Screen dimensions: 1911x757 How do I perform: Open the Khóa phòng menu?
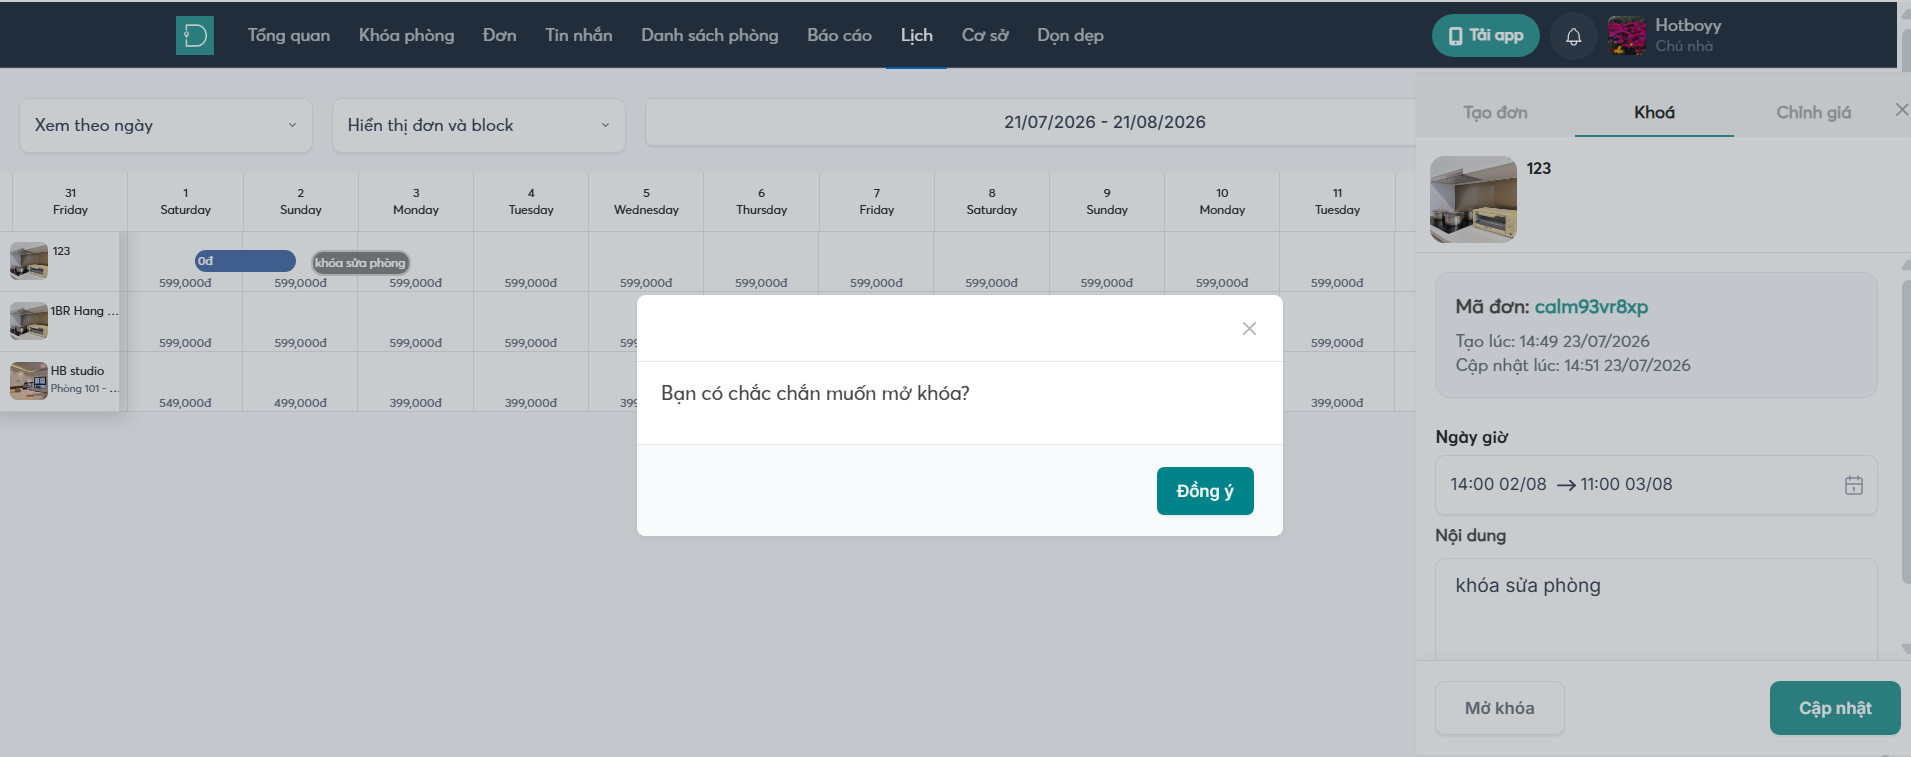406,35
